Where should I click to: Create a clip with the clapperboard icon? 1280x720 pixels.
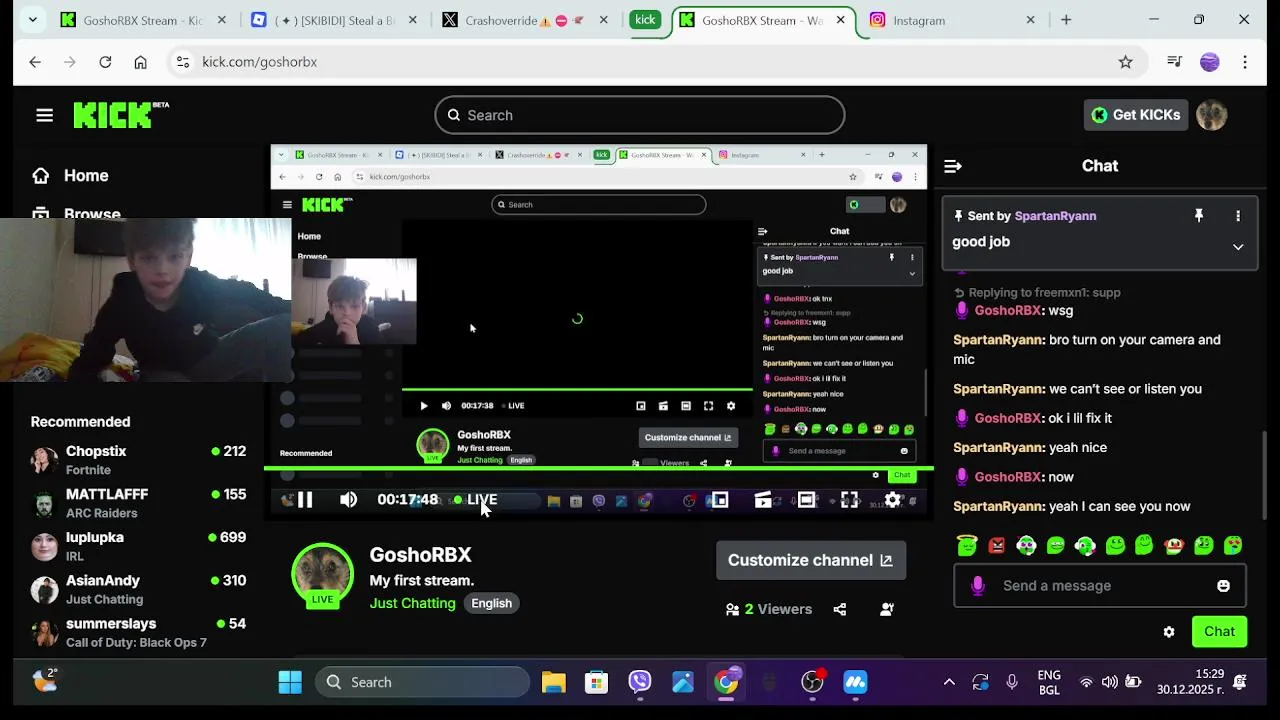[x=763, y=500]
